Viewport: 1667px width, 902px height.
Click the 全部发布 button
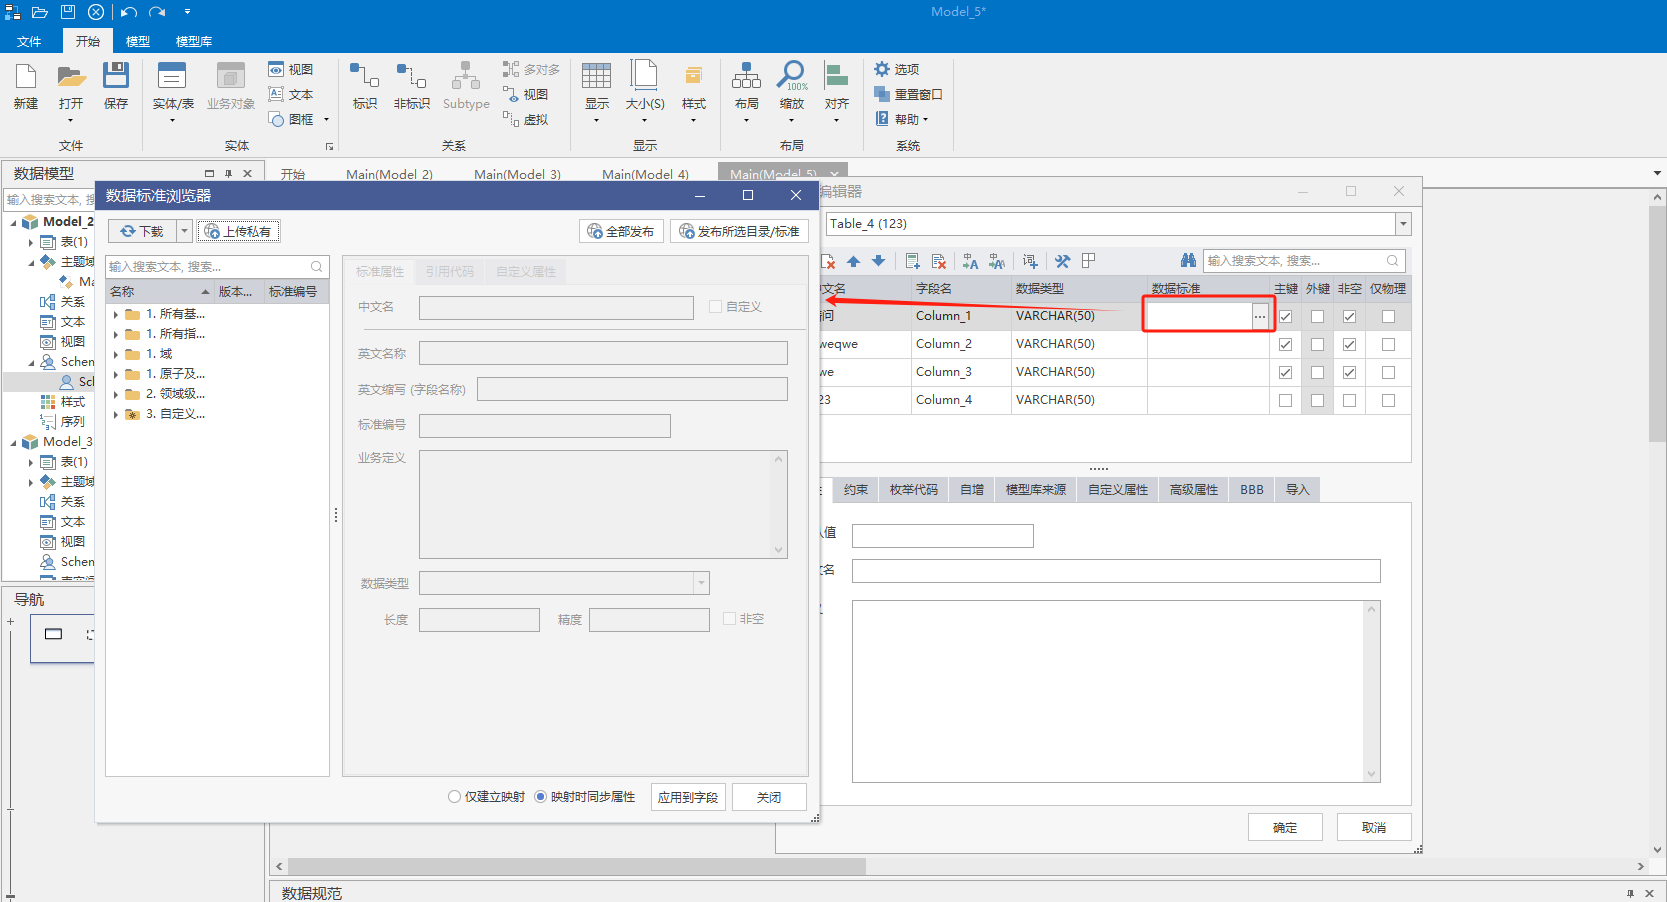tap(621, 231)
